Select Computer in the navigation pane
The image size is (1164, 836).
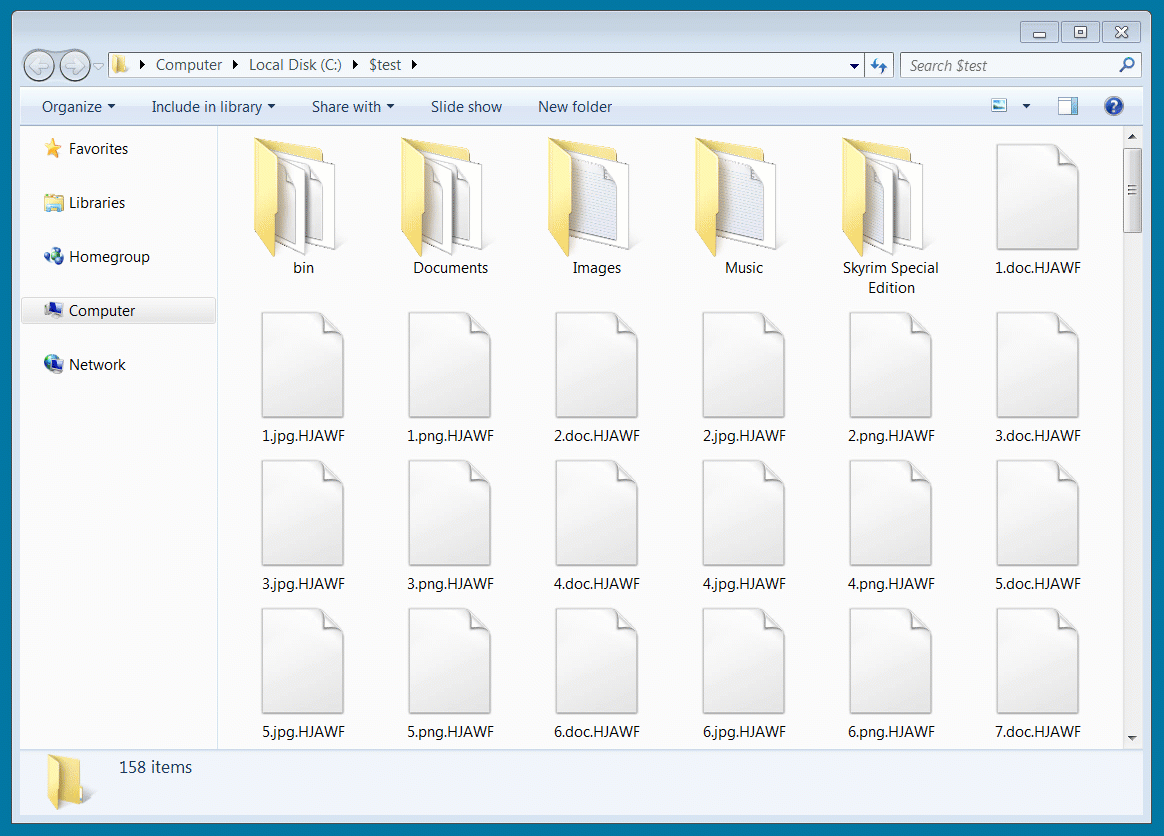119,310
